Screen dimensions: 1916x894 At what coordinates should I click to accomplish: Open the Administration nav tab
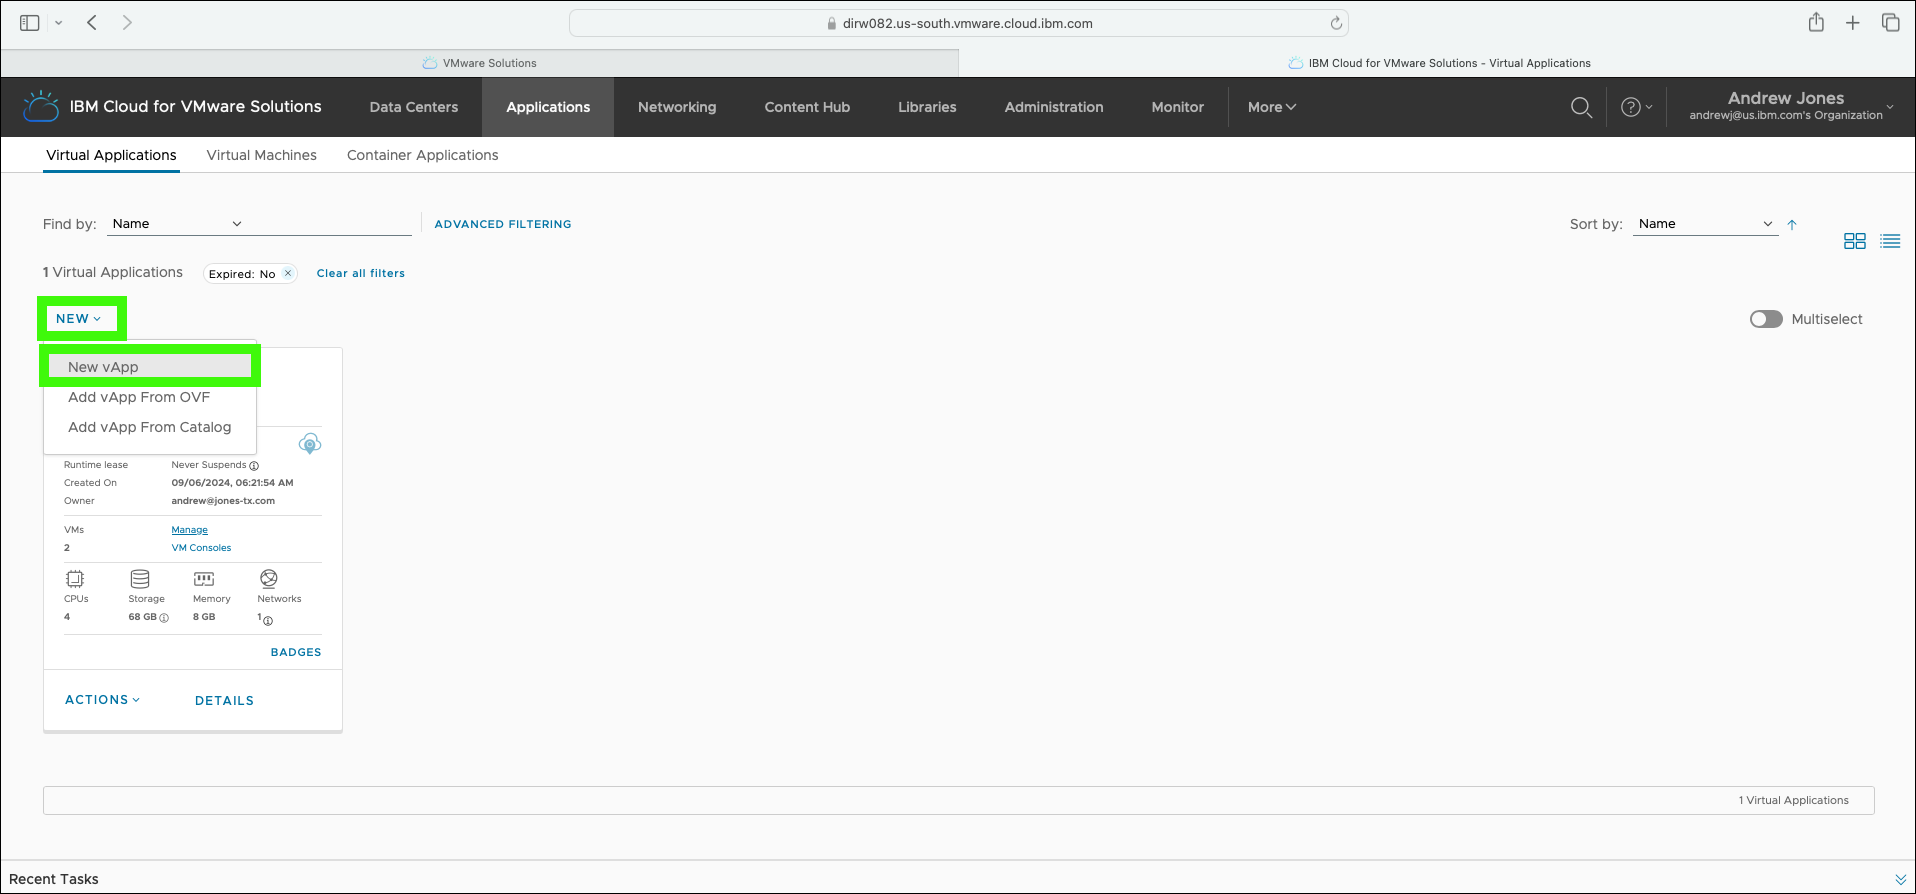click(1054, 107)
